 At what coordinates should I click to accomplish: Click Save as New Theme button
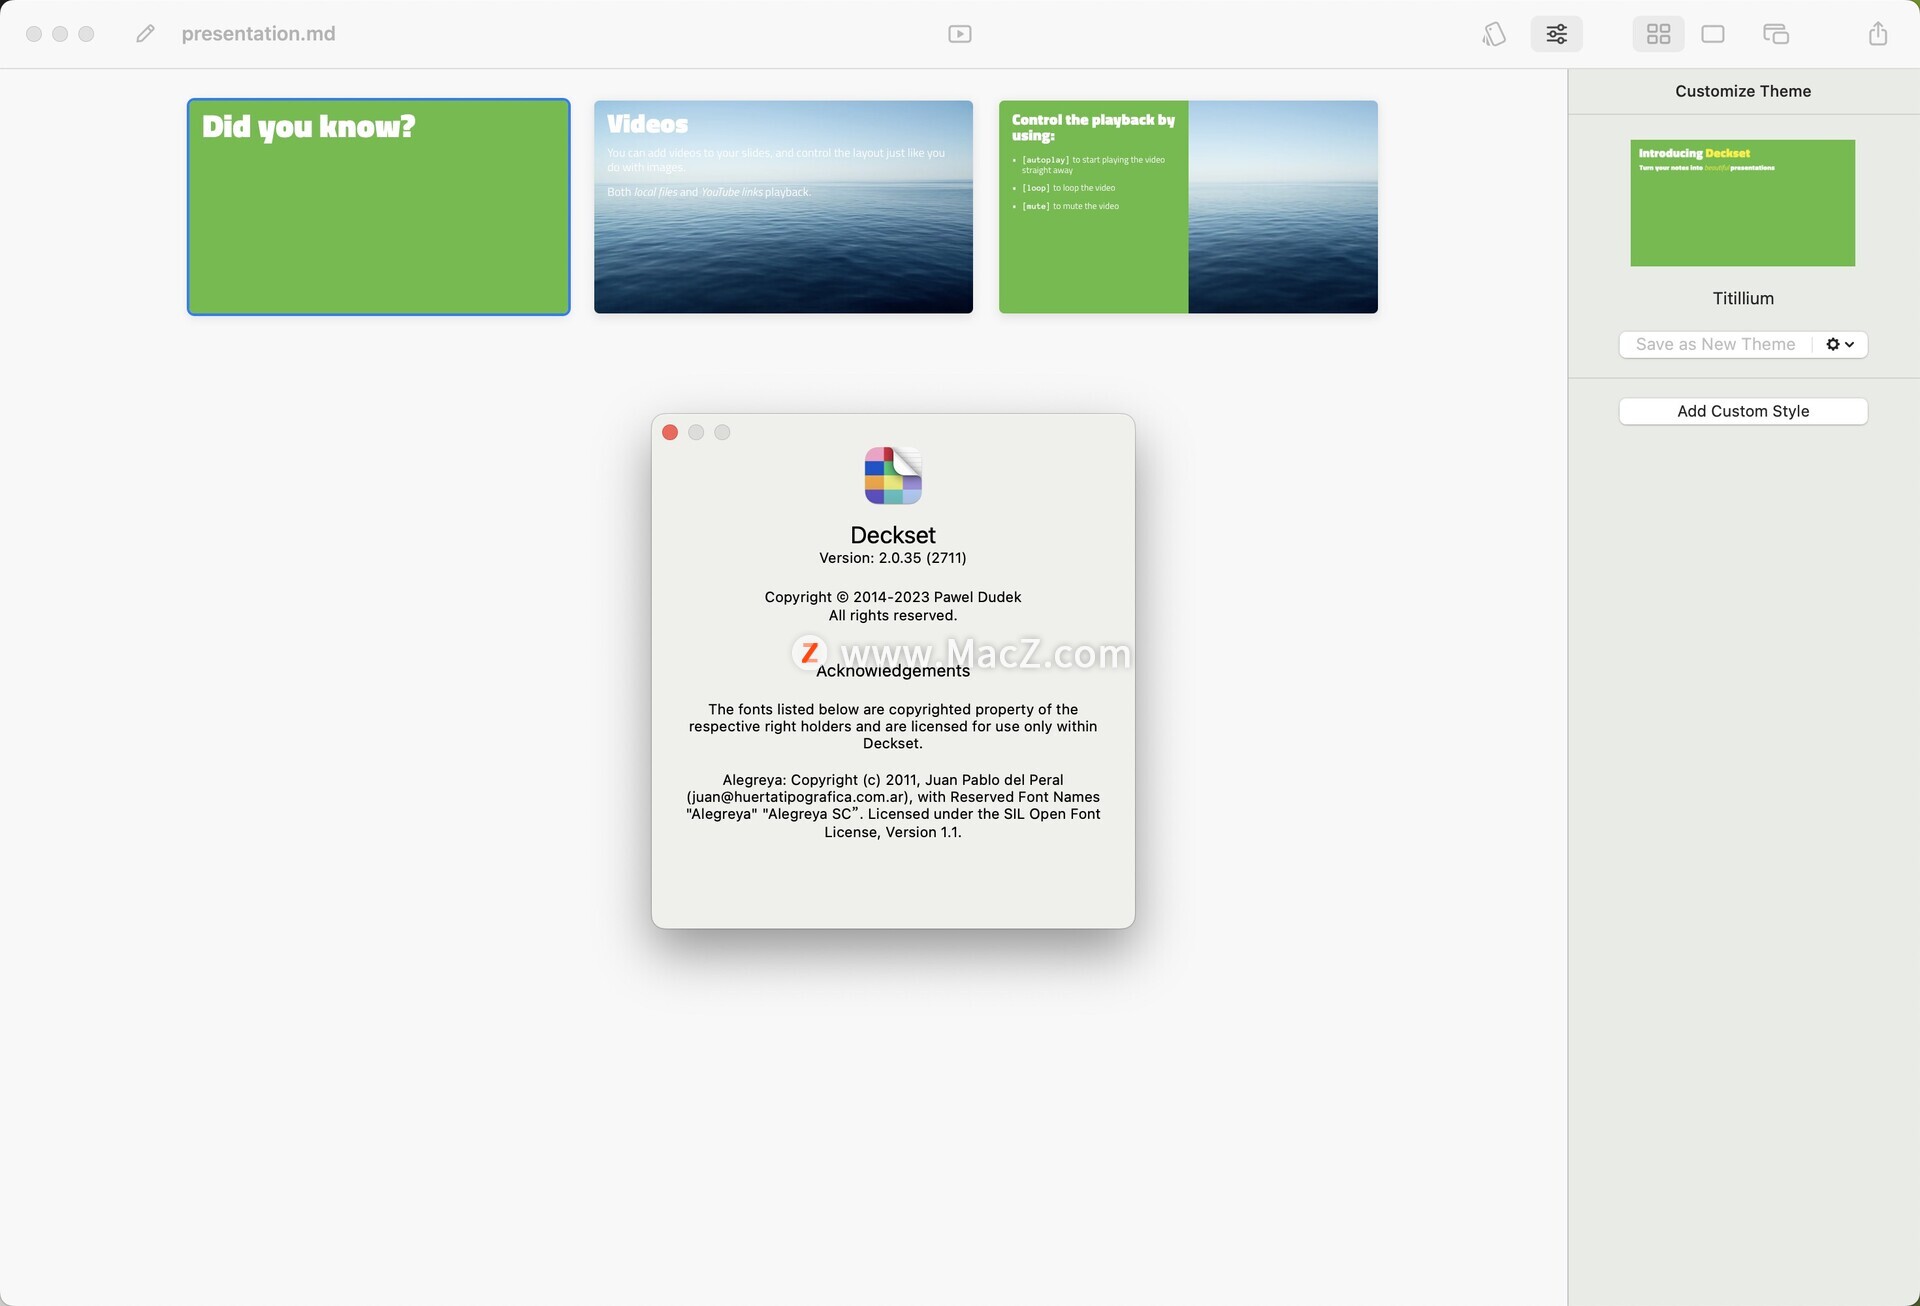point(1715,344)
